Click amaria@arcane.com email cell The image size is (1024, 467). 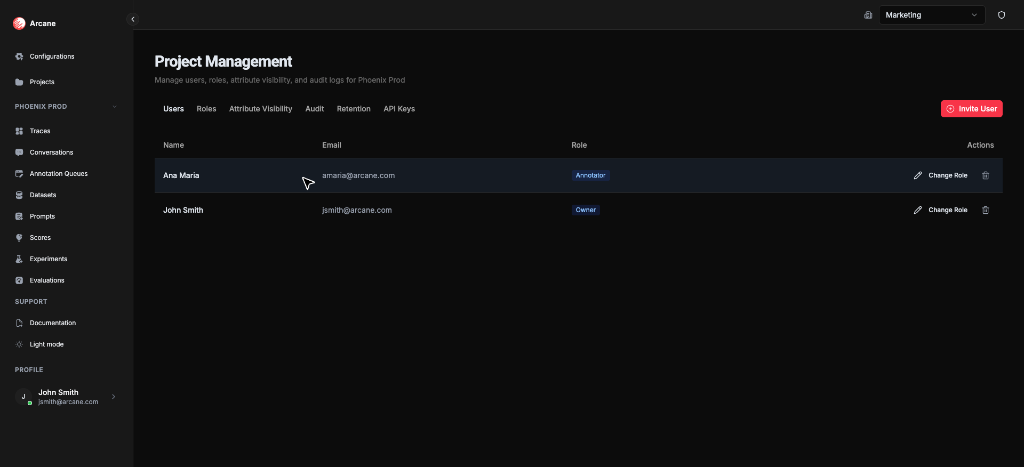point(358,176)
